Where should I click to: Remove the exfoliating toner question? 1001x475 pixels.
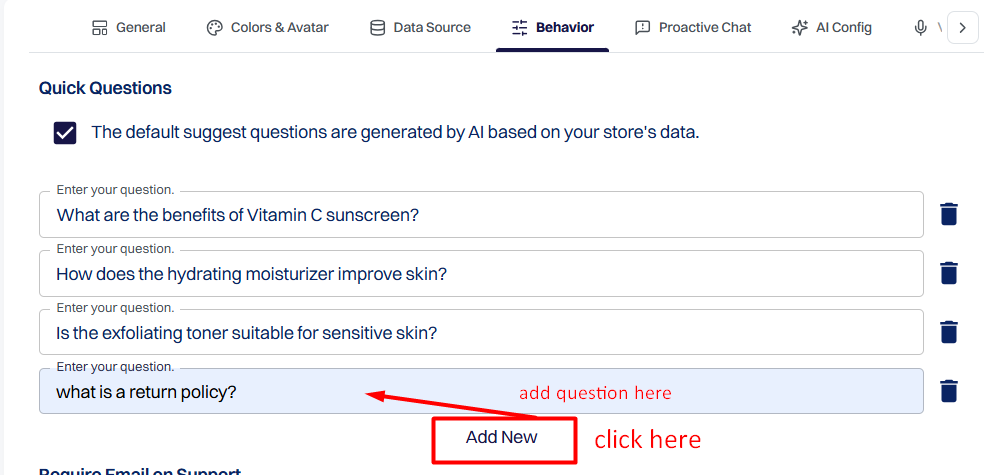(949, 332)
